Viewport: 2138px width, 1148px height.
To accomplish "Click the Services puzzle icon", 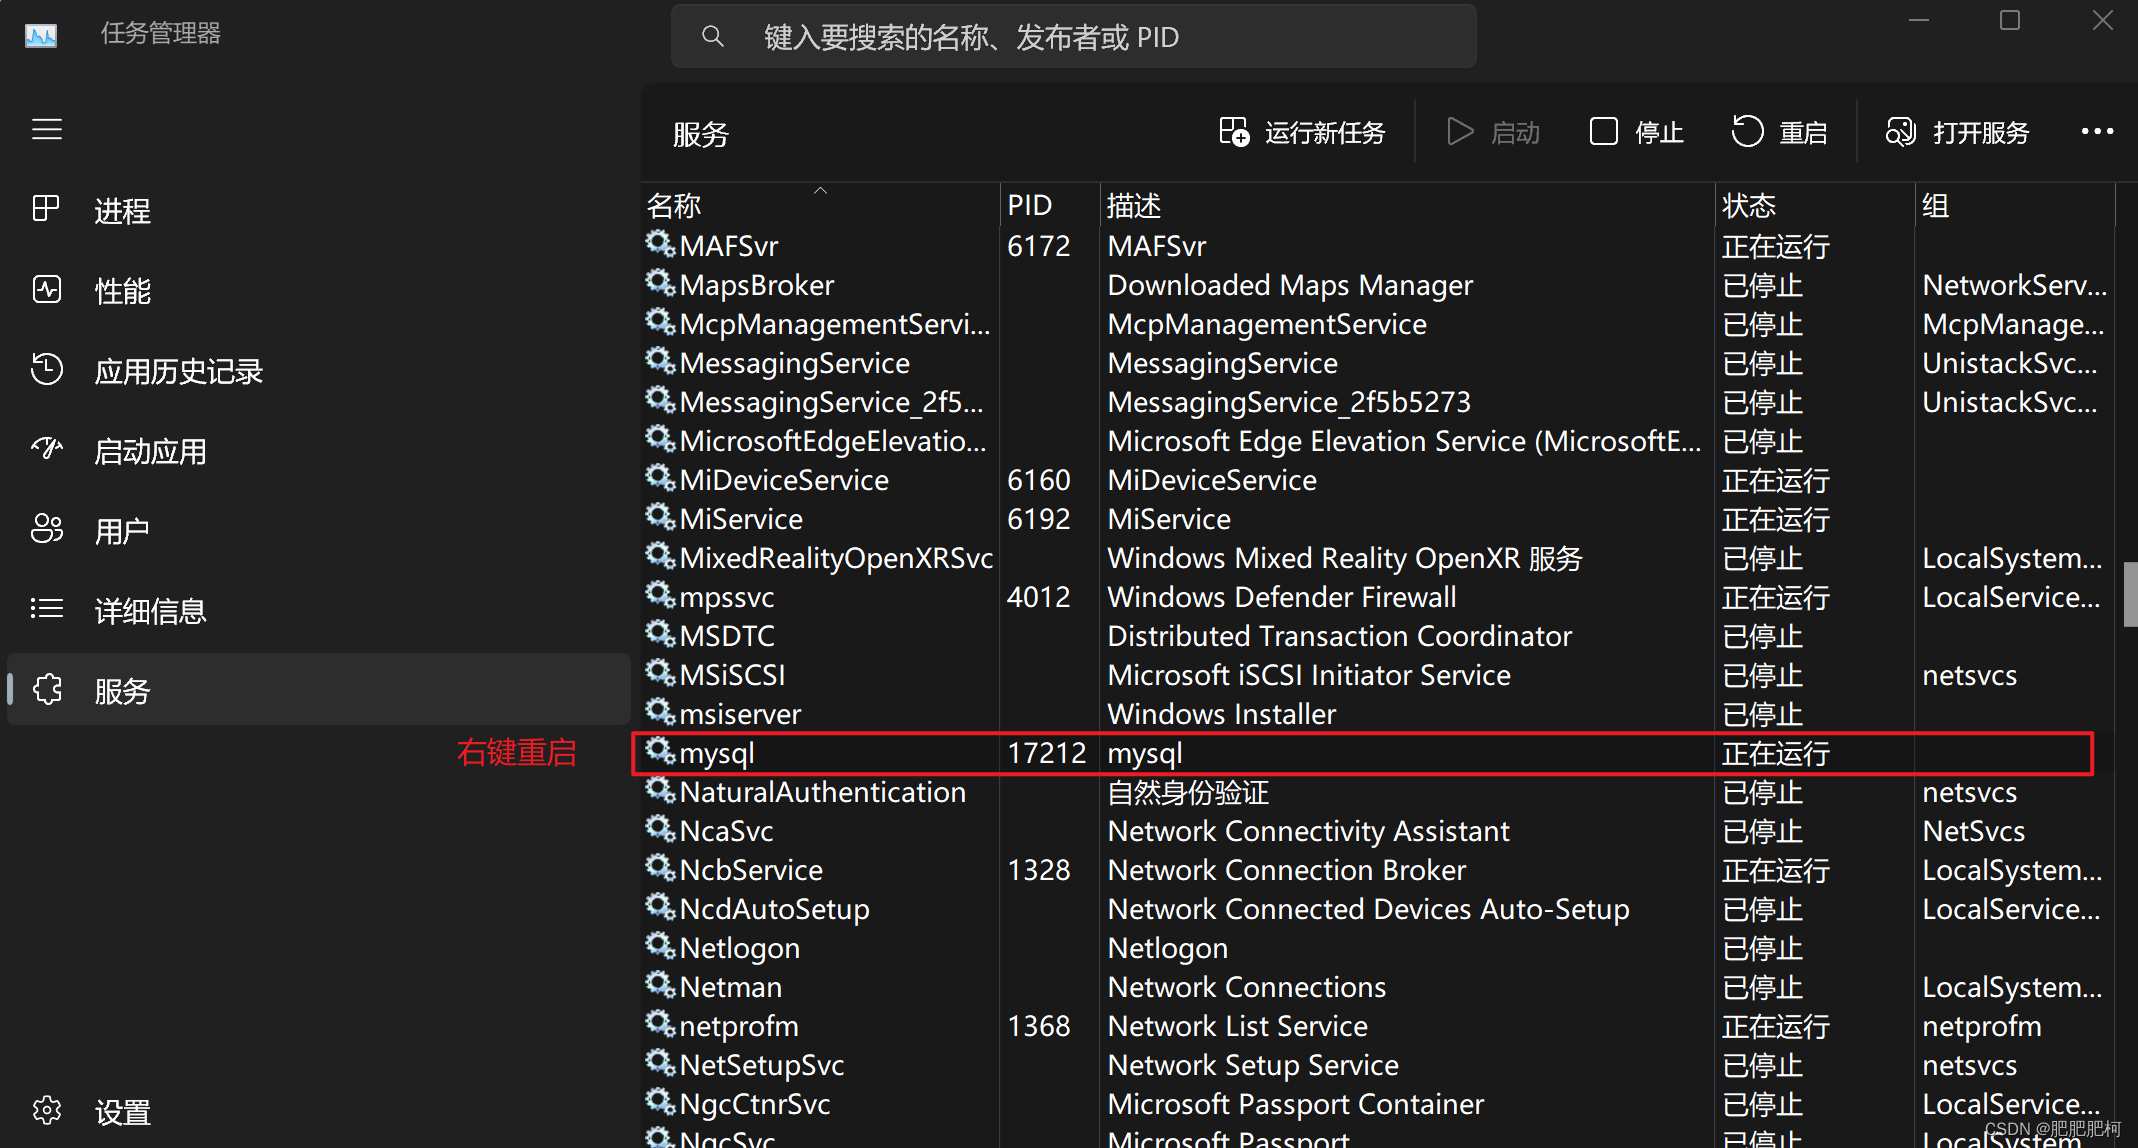I will [x=47, y=689].
